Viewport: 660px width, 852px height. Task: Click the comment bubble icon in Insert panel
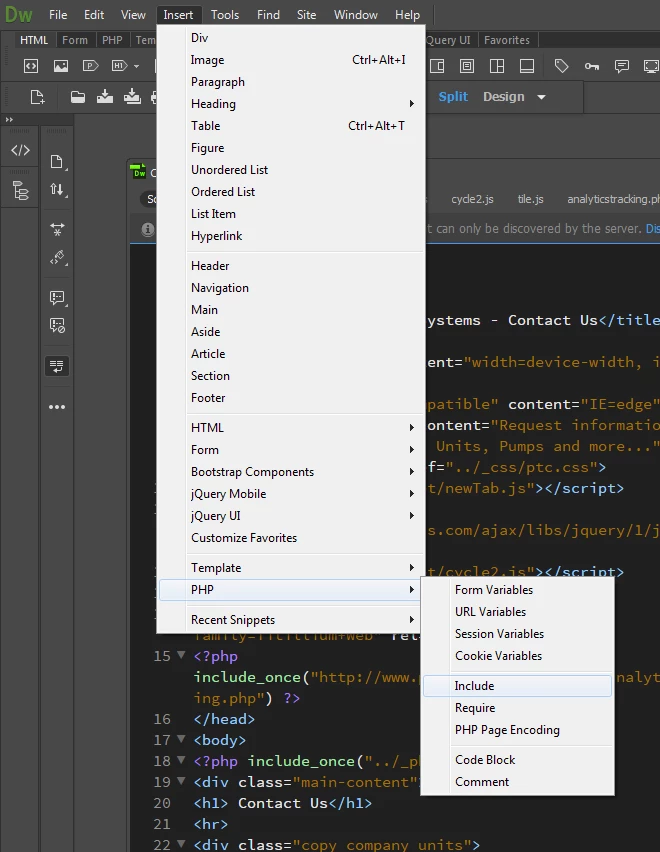[621, 66]
